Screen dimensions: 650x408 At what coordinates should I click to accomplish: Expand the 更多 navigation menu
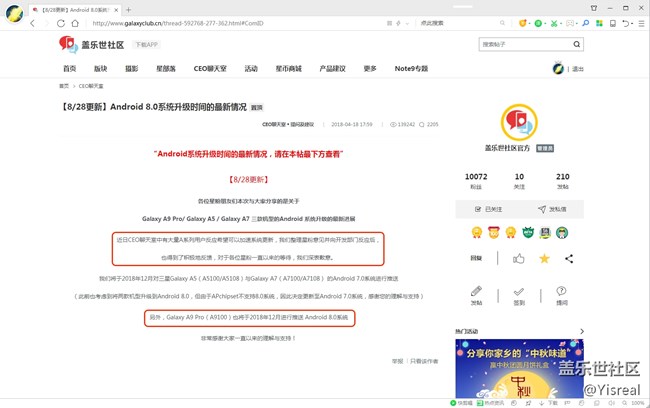coord(370,68)
